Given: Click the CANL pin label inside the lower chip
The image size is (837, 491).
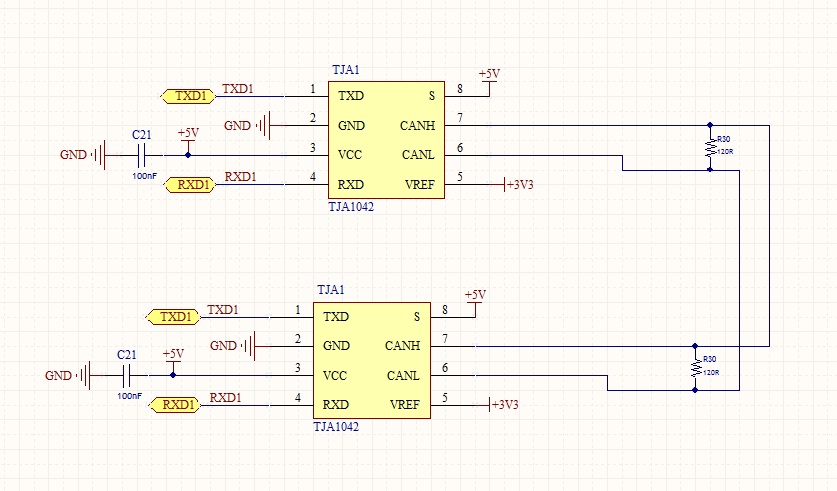Looking at the screenshot, I should point(403,376).
